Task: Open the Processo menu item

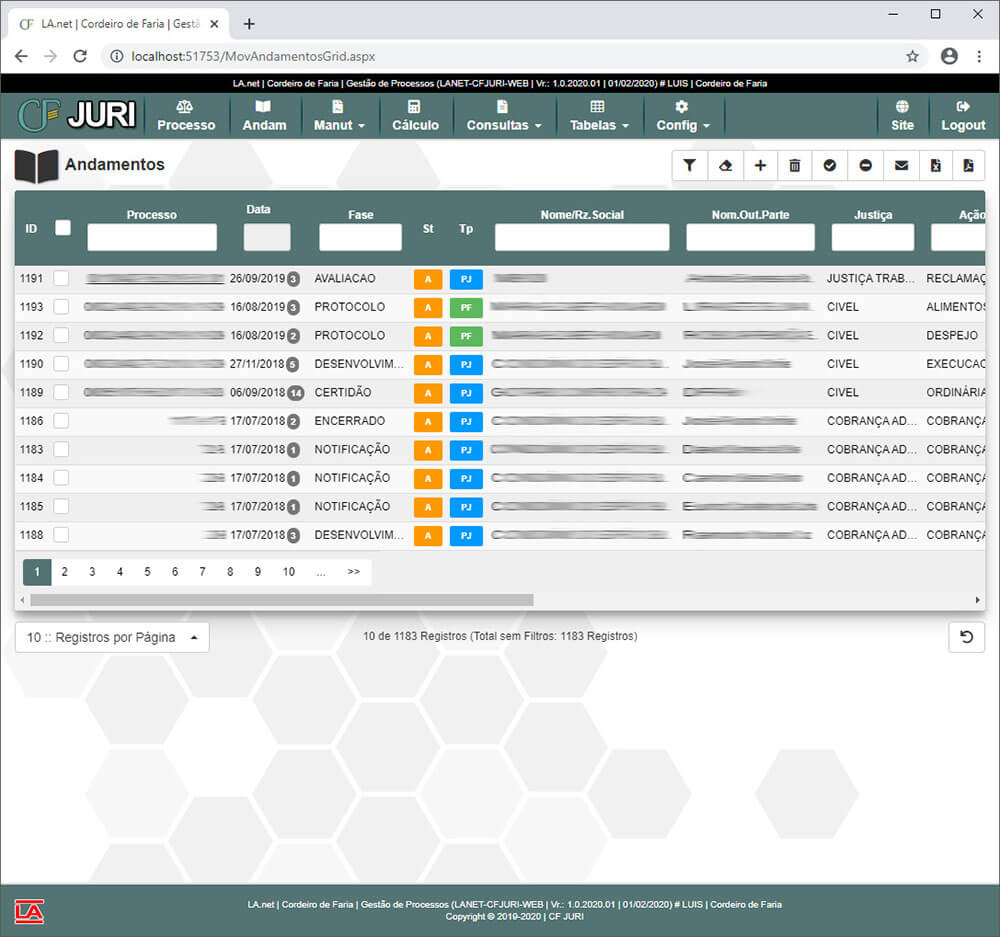Action: (x=186, y=116)
